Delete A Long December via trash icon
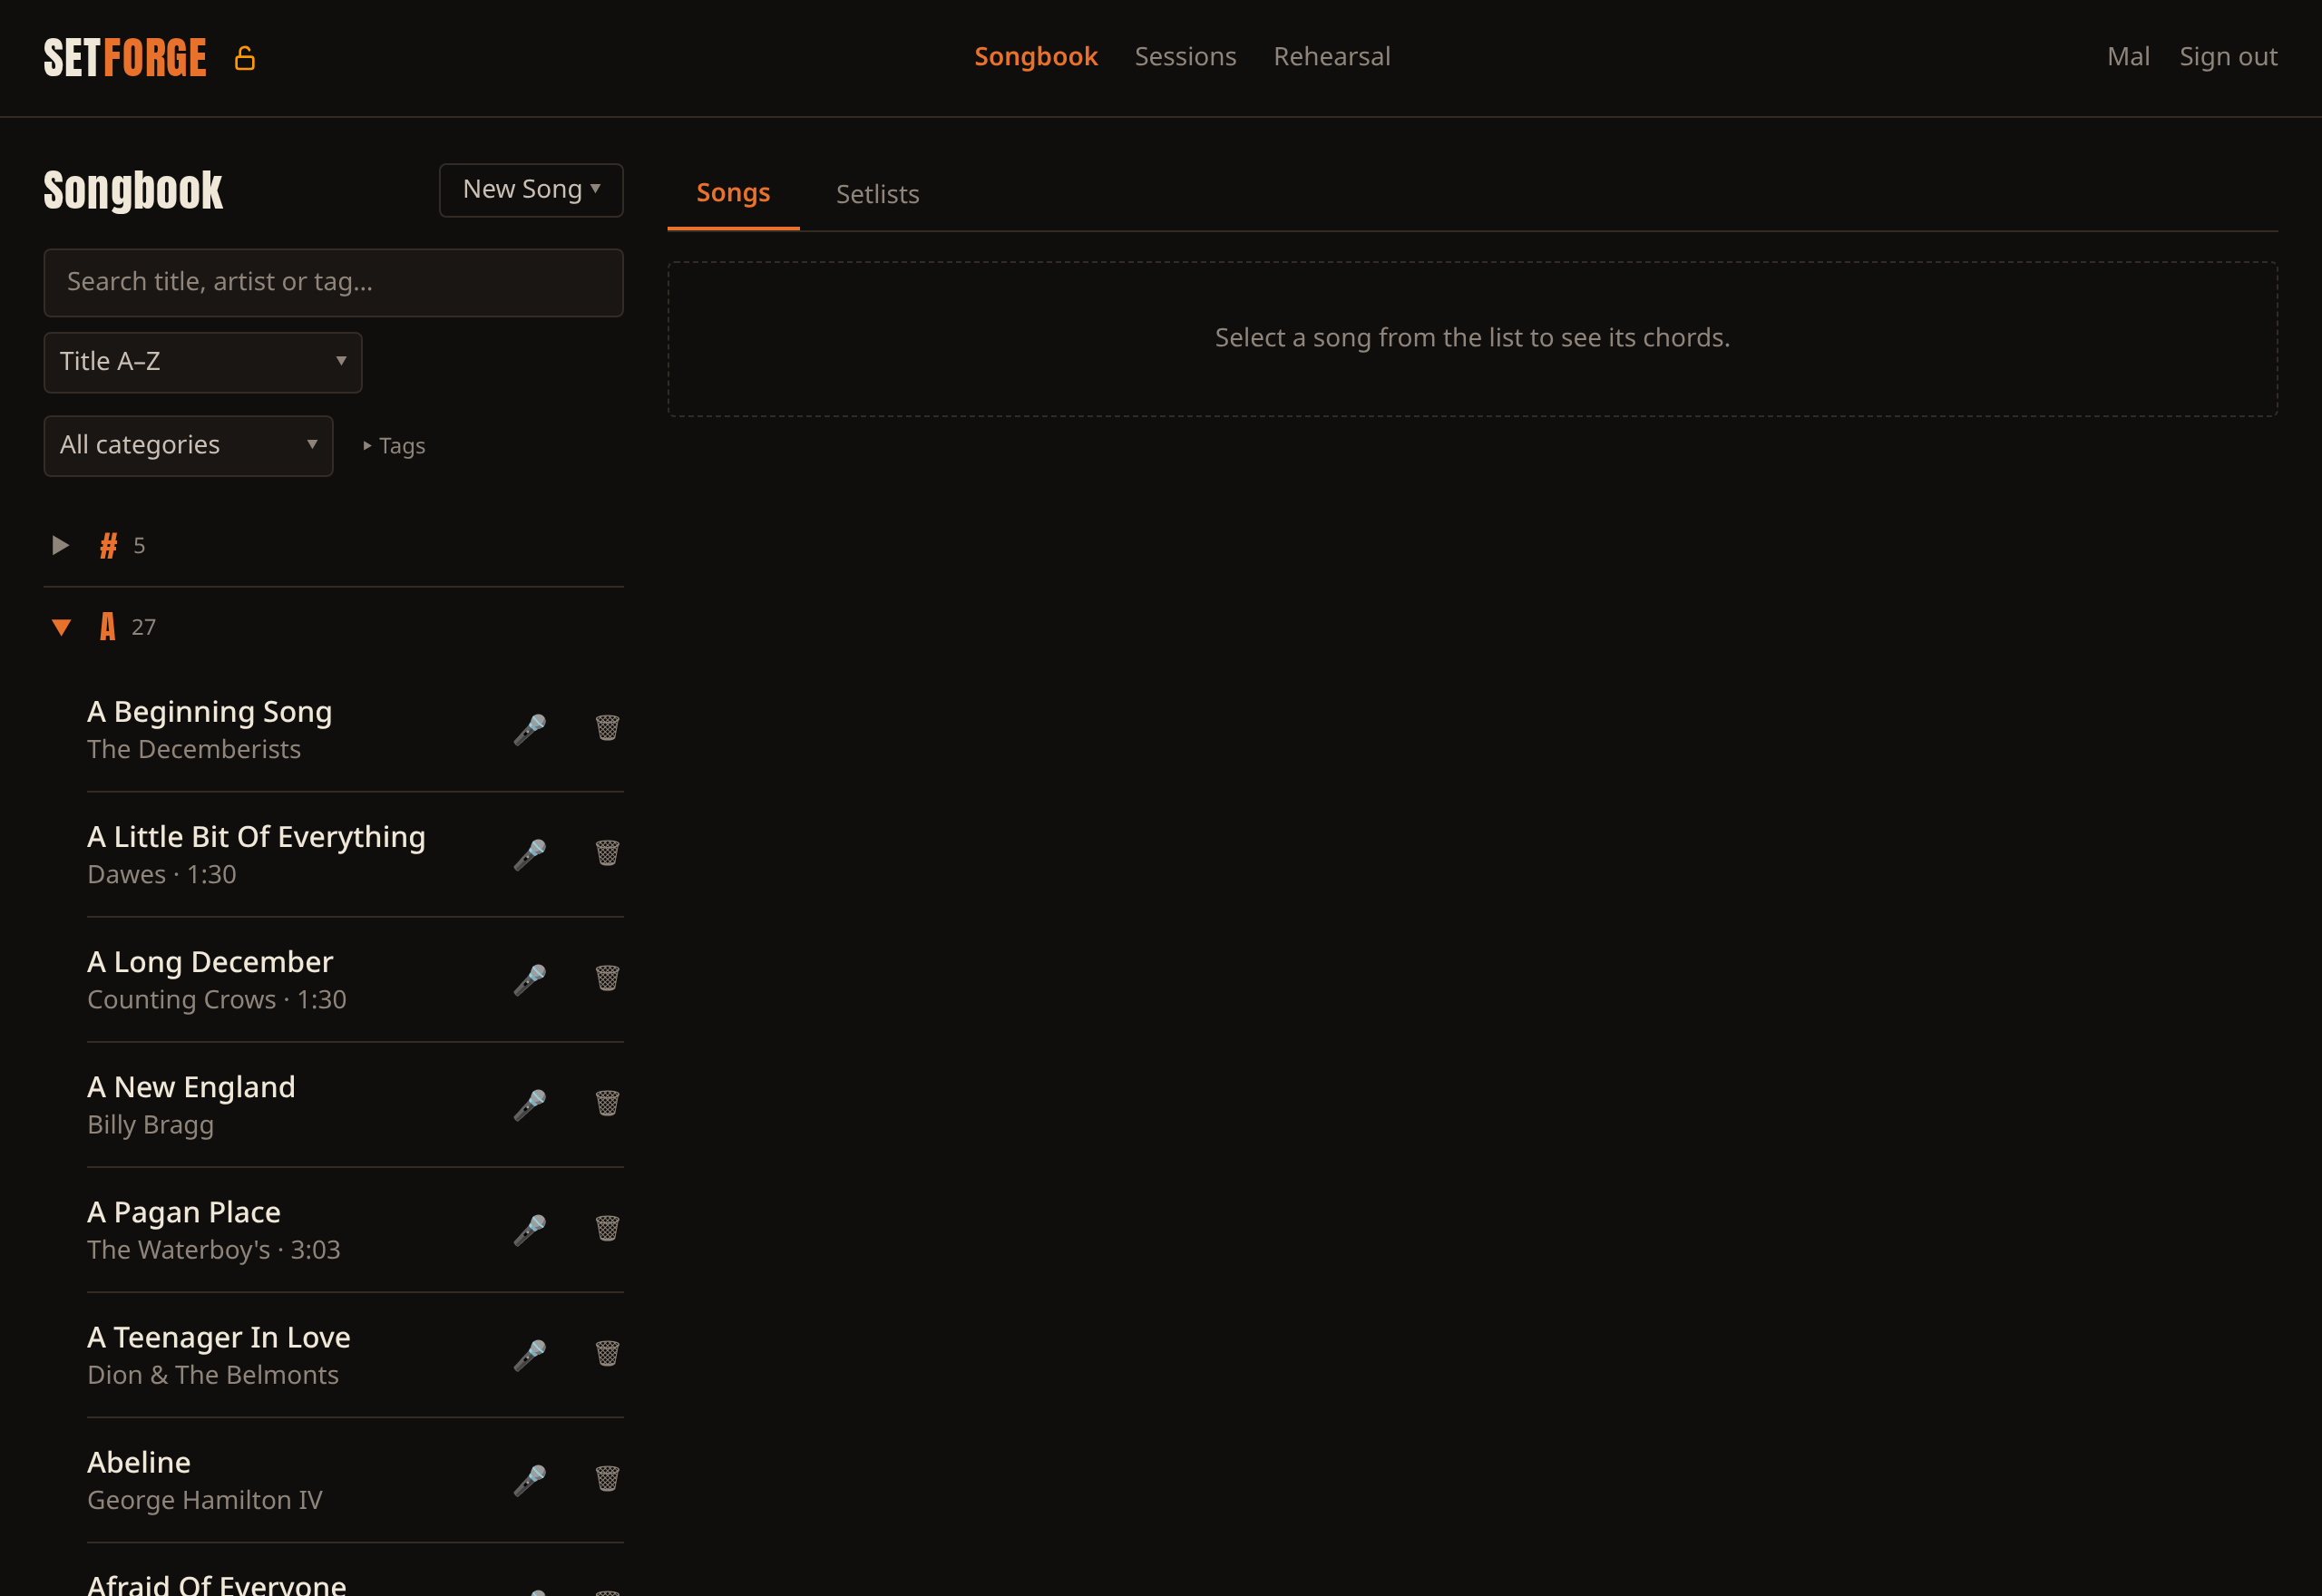Screen dimensions: 2322x1596 pyautogui.click(x=607, y=977)
